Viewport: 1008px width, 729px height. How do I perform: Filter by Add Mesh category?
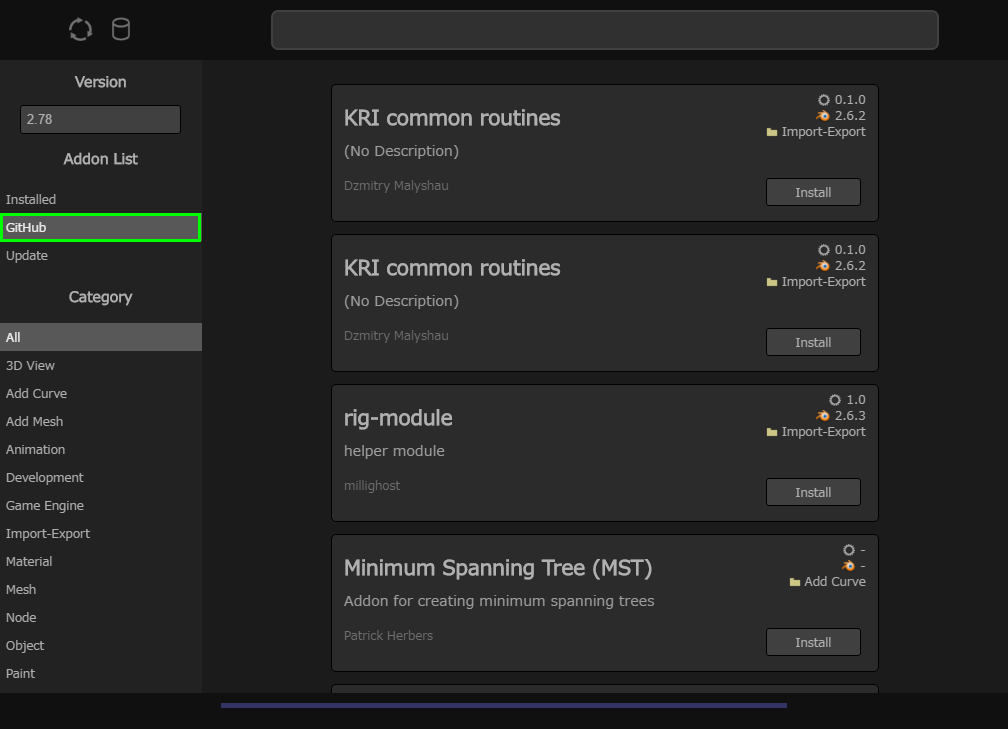tap(101, 421)
